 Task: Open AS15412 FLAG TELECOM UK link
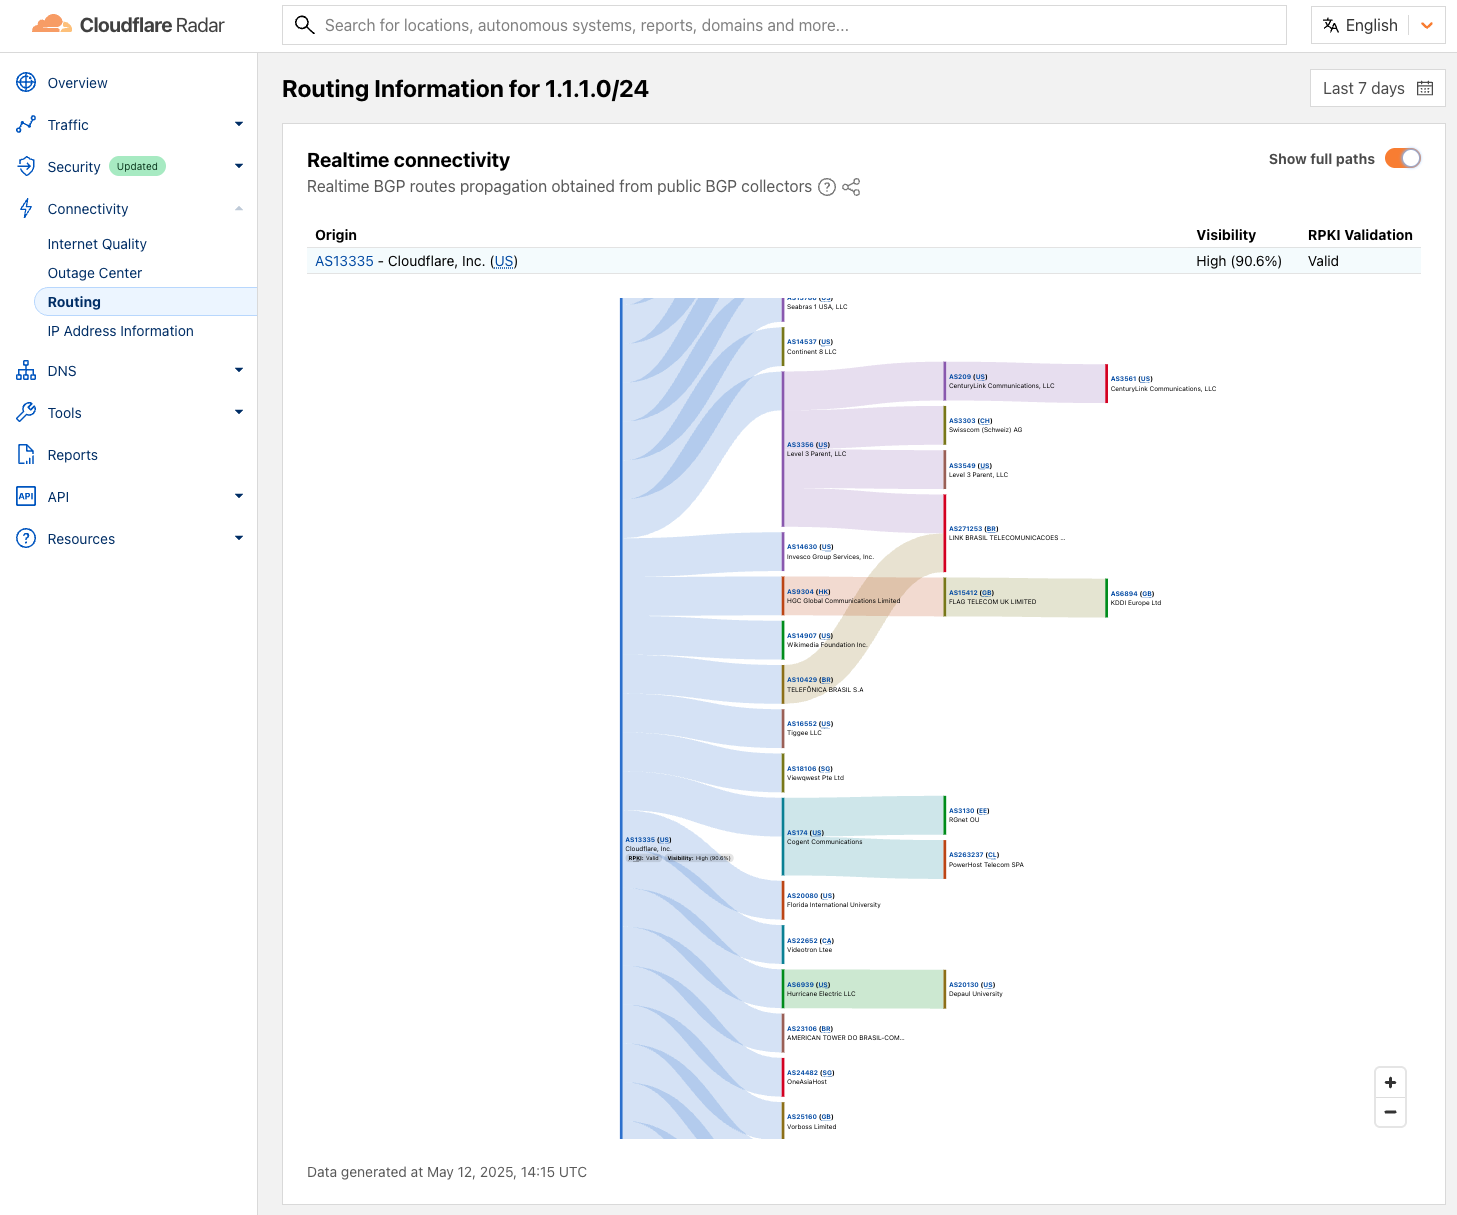[963, 593]
